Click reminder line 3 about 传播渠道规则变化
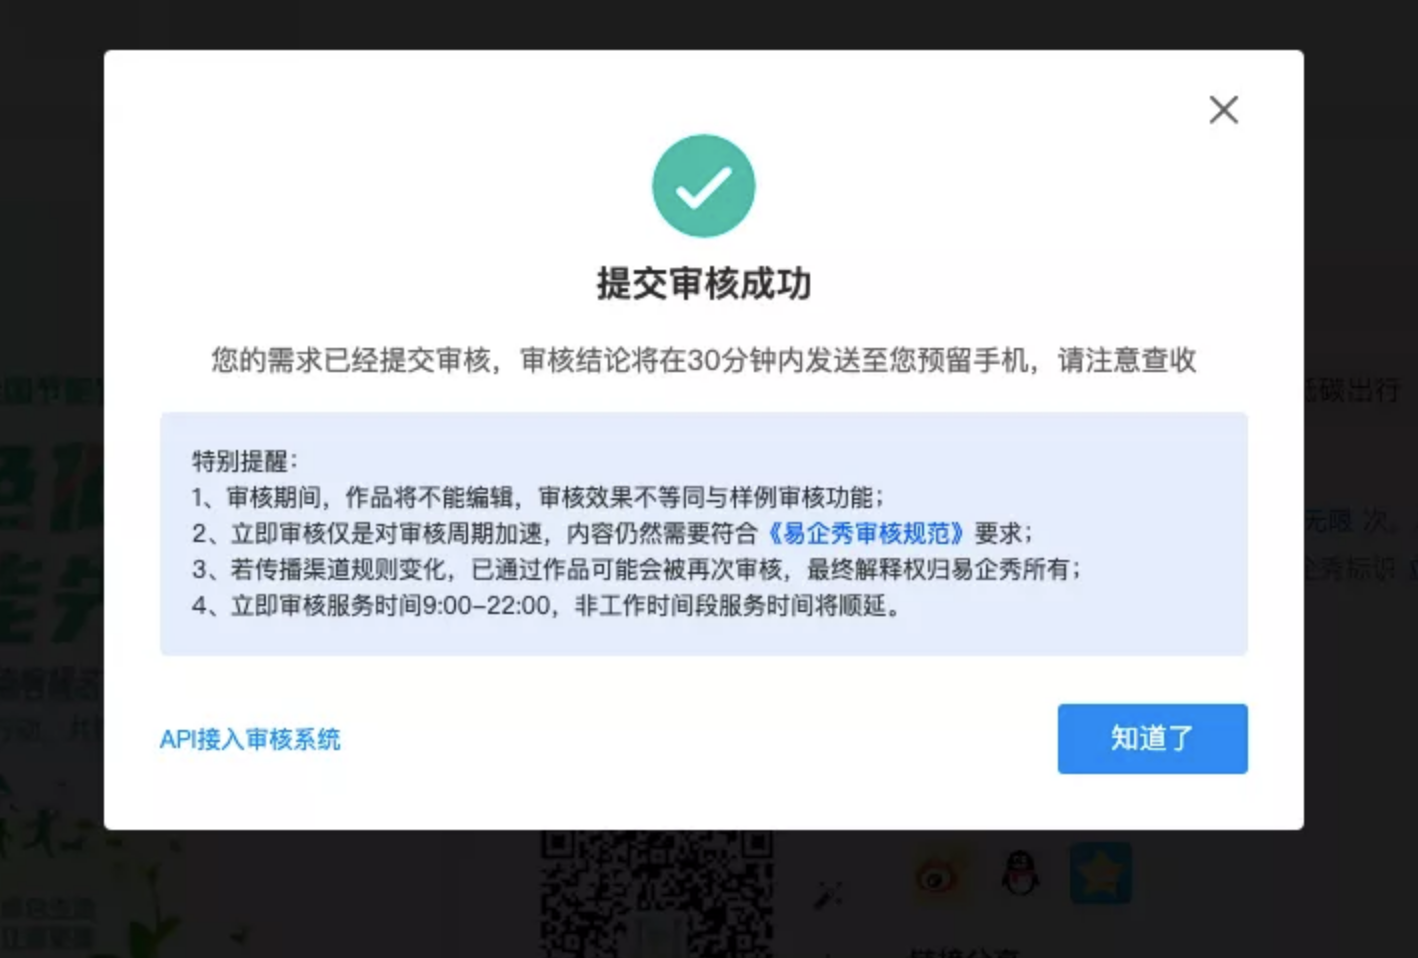This screenshot has width=1418, height=958. pos(637,569)
